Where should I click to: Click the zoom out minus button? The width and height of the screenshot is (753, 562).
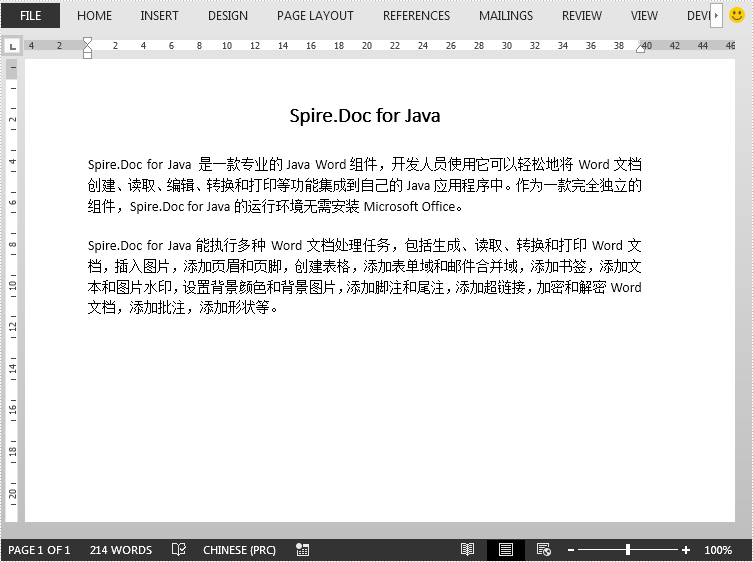570,550
